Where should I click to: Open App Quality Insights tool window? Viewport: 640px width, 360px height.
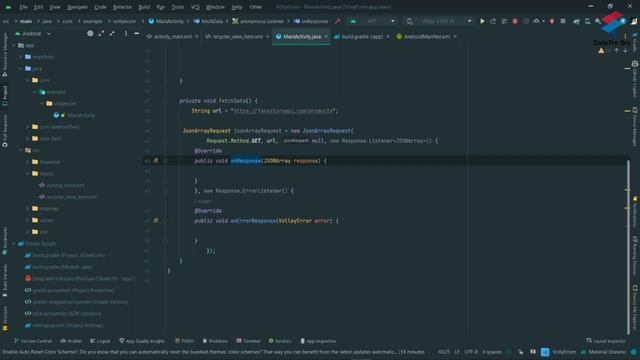[x=142, y=341]
